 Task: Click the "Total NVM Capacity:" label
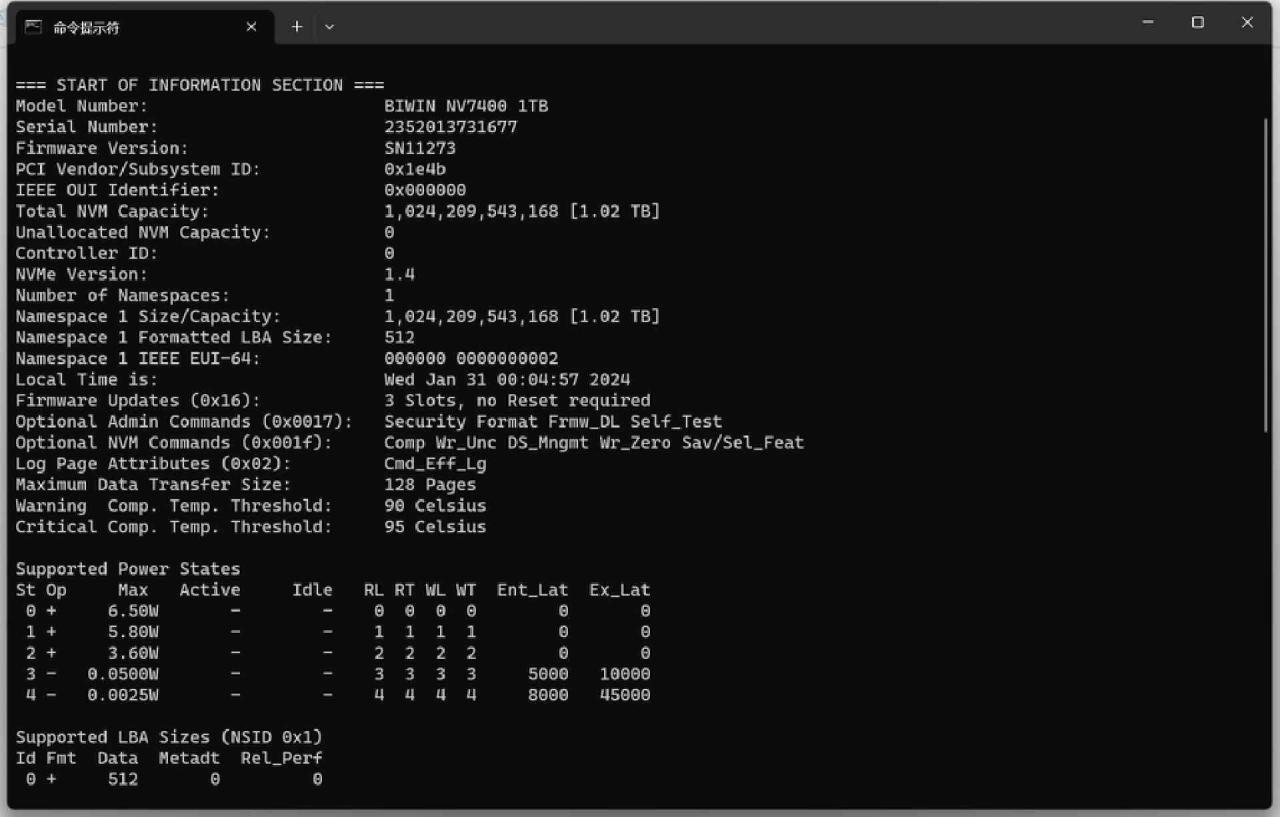pyautogui.click(x=113, y=211)
